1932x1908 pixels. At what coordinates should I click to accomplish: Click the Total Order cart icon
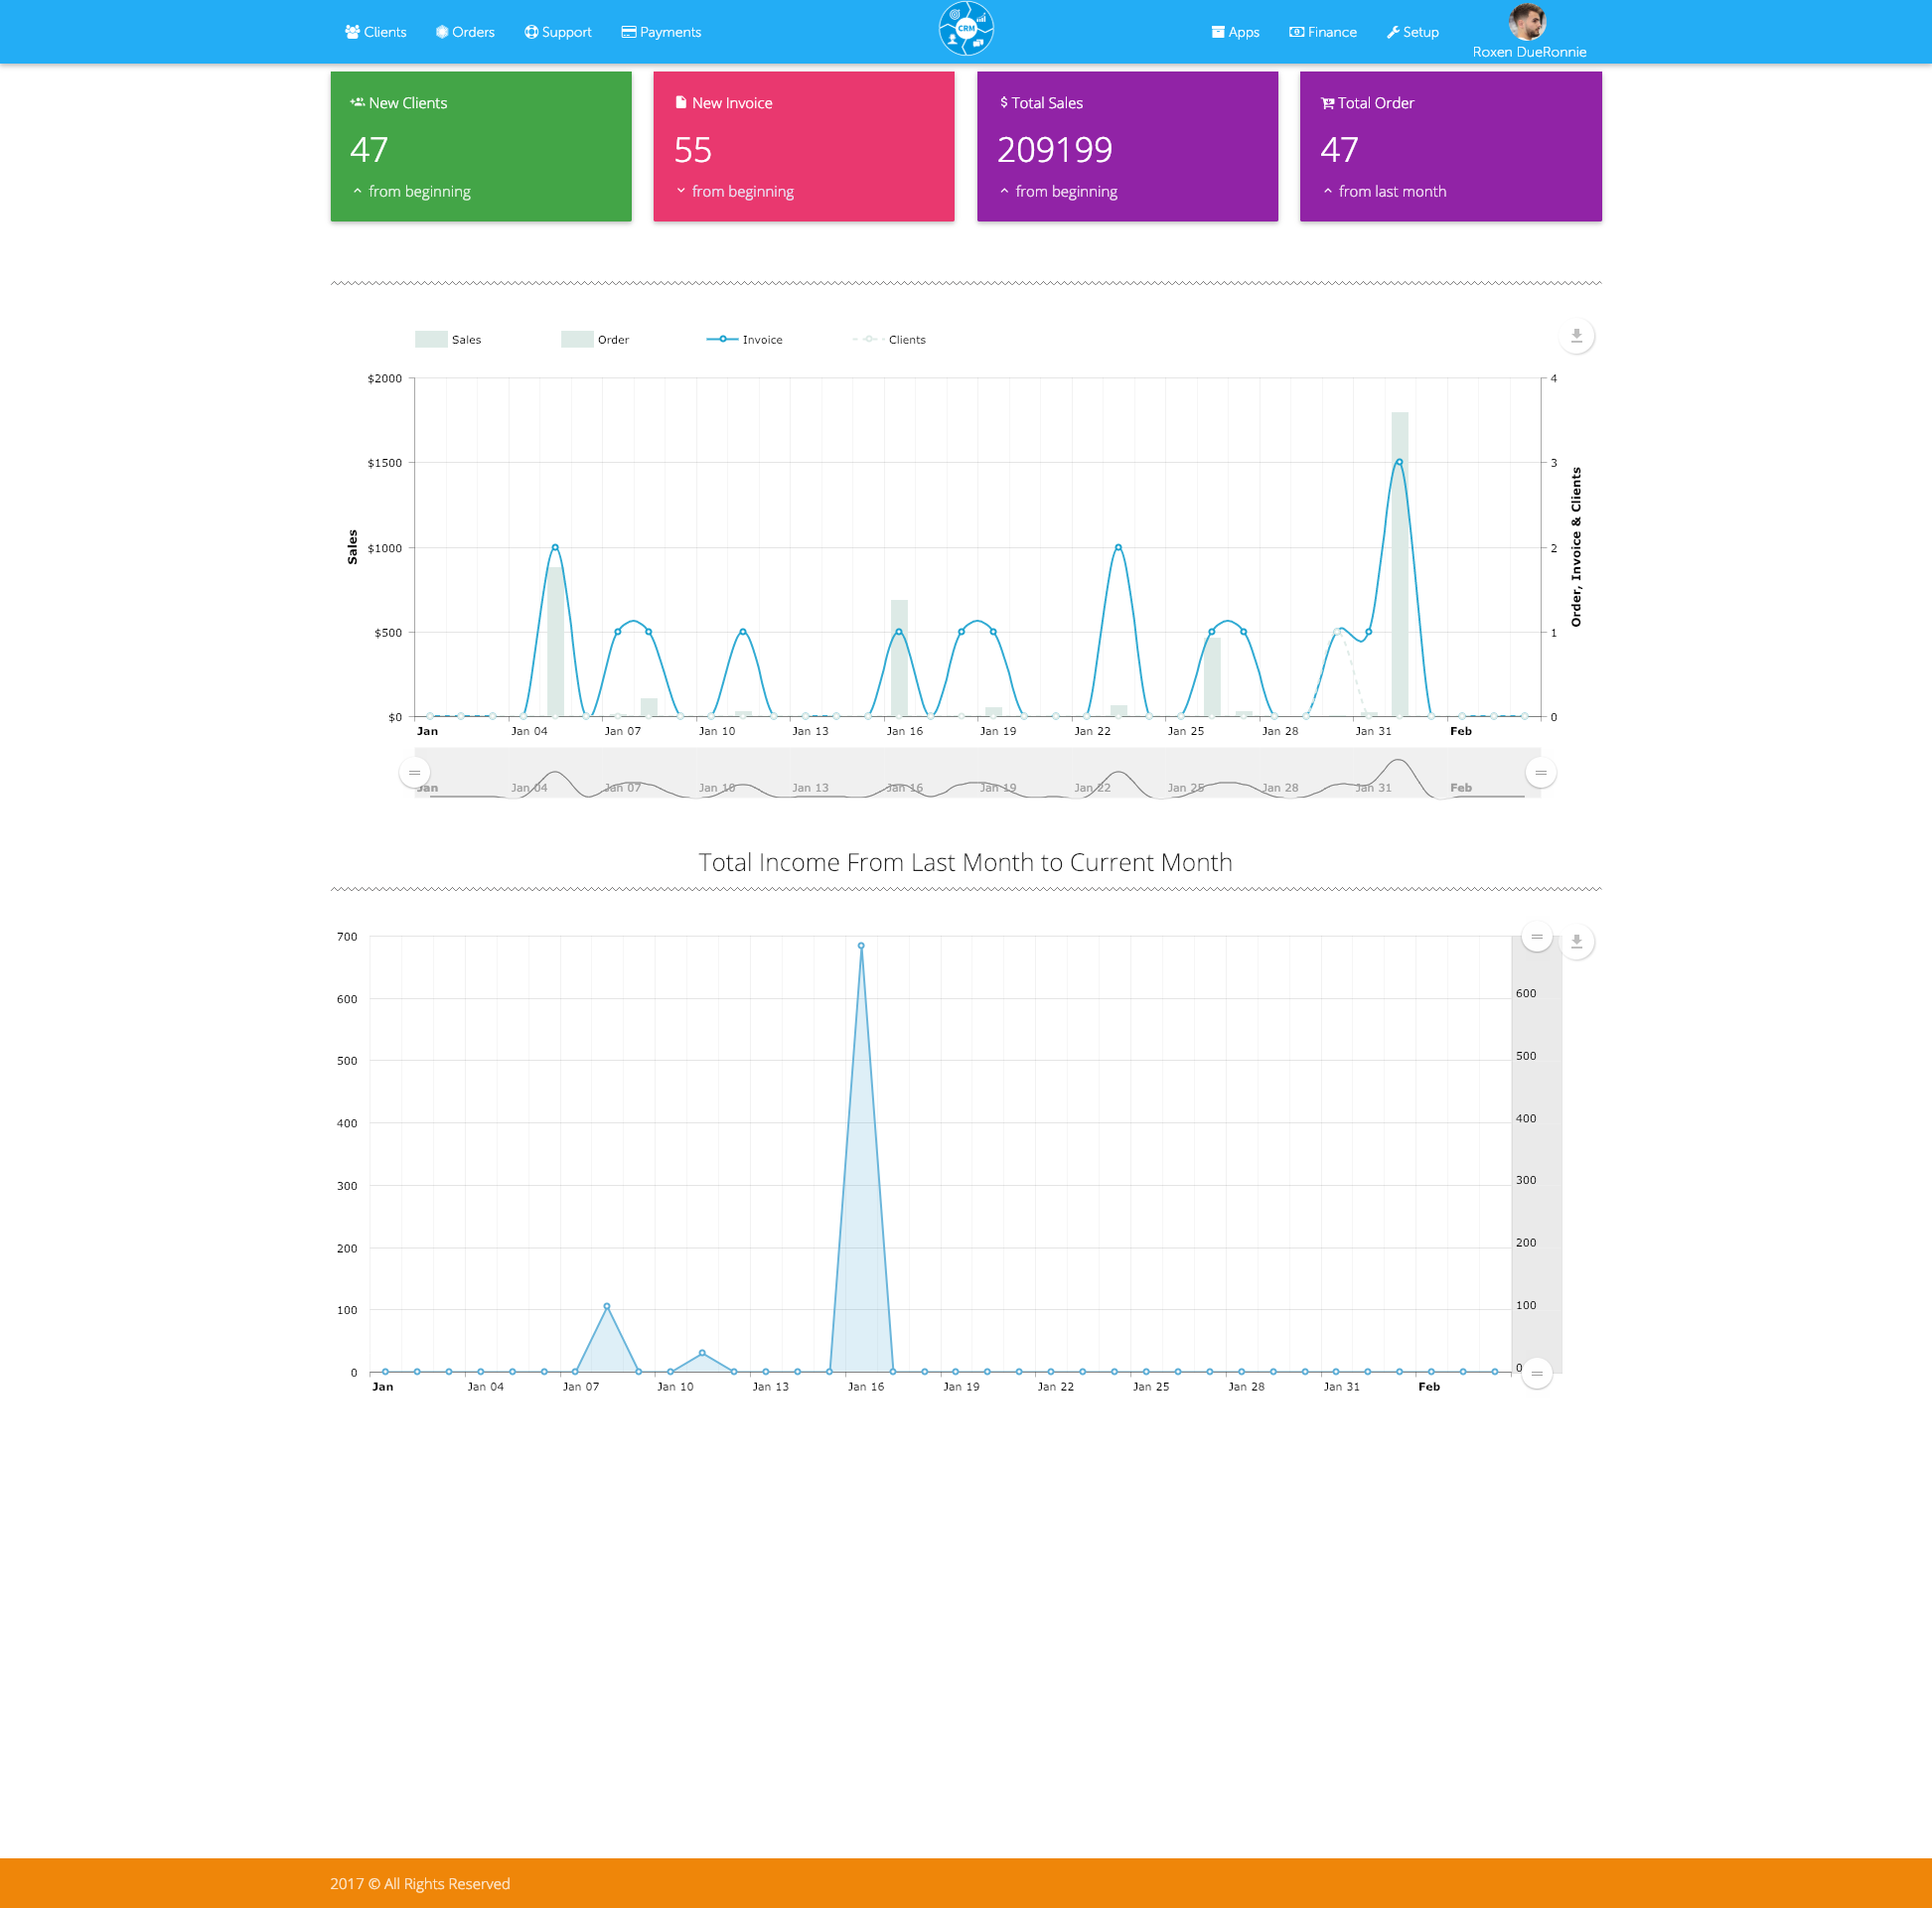point(1327,103)
